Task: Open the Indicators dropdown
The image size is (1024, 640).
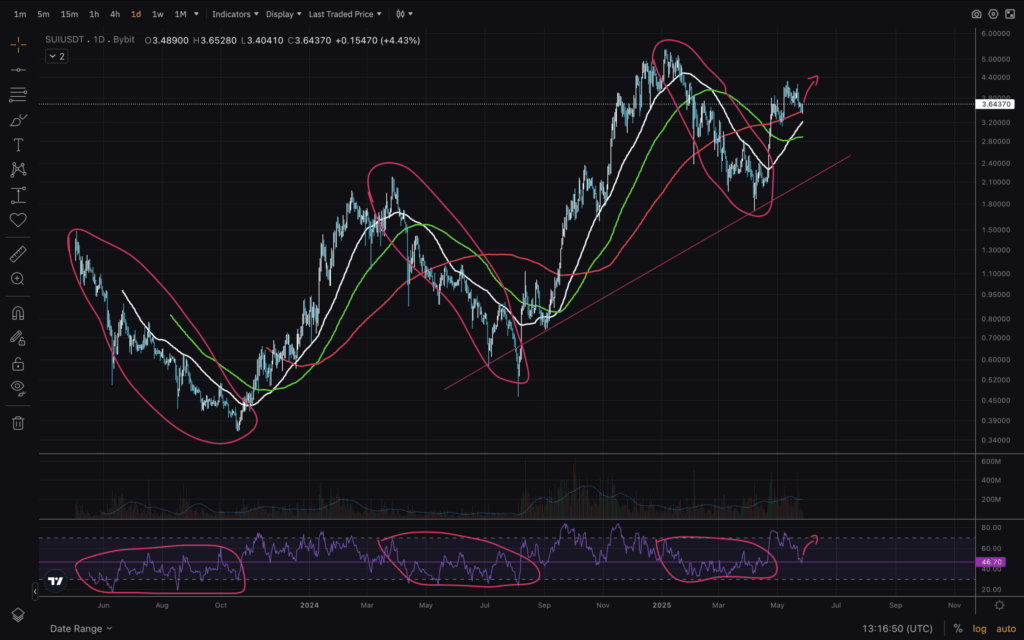Action: [235, 14]
